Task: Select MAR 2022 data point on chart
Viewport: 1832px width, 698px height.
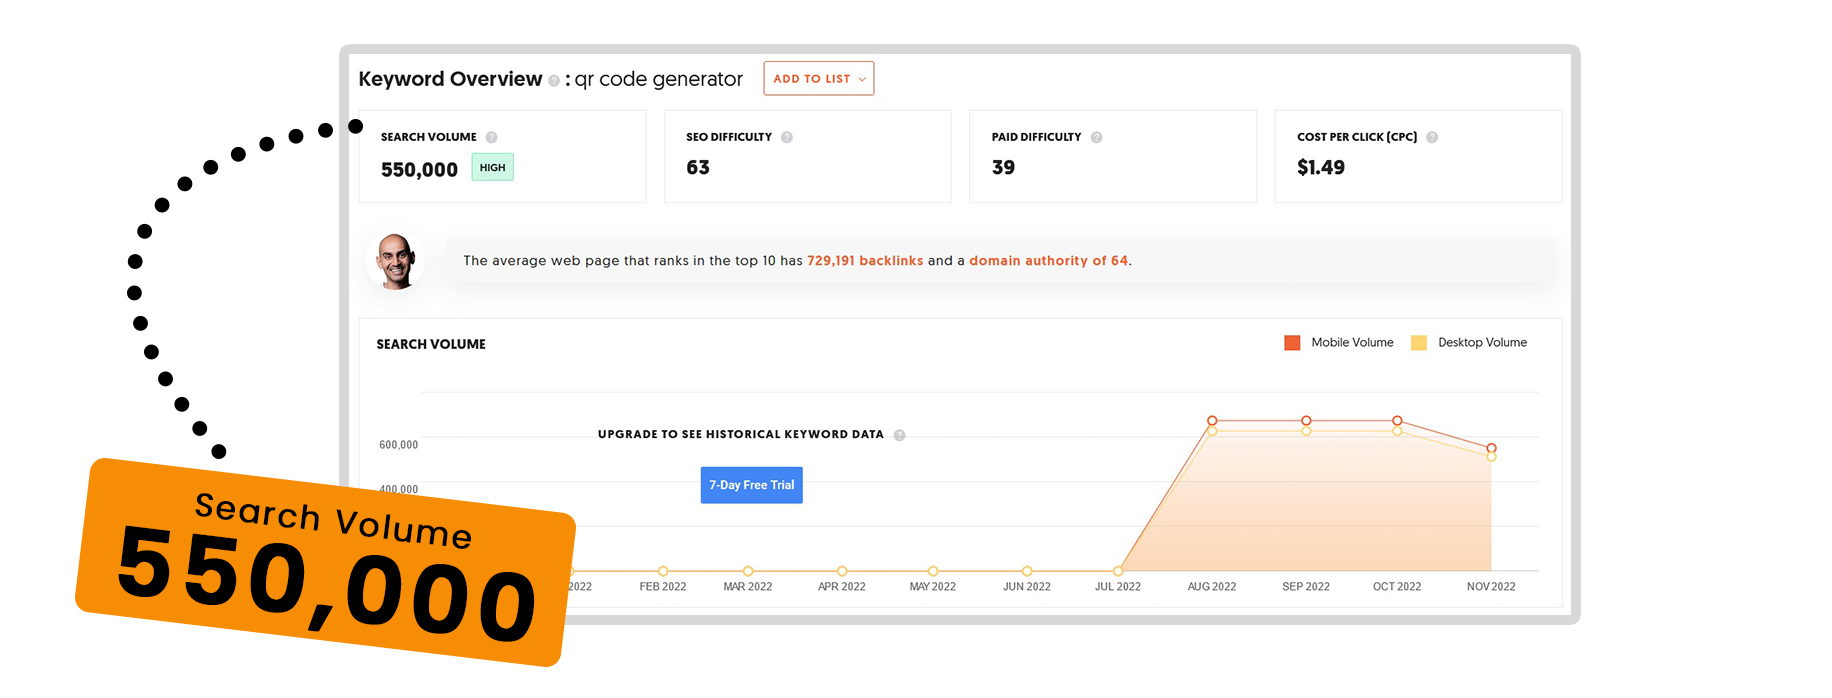Action: coord(748,571)
